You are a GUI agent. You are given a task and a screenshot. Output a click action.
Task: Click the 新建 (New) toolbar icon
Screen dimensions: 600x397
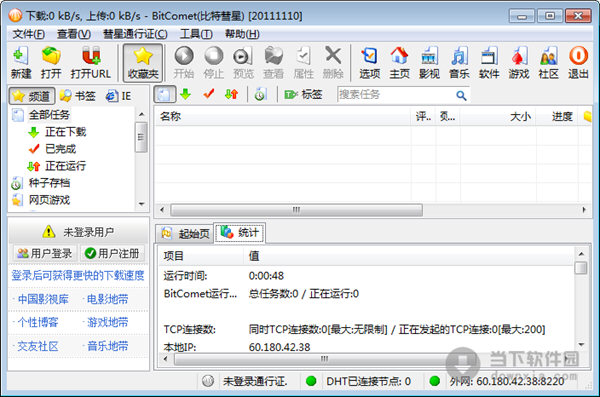click(21, 62)
